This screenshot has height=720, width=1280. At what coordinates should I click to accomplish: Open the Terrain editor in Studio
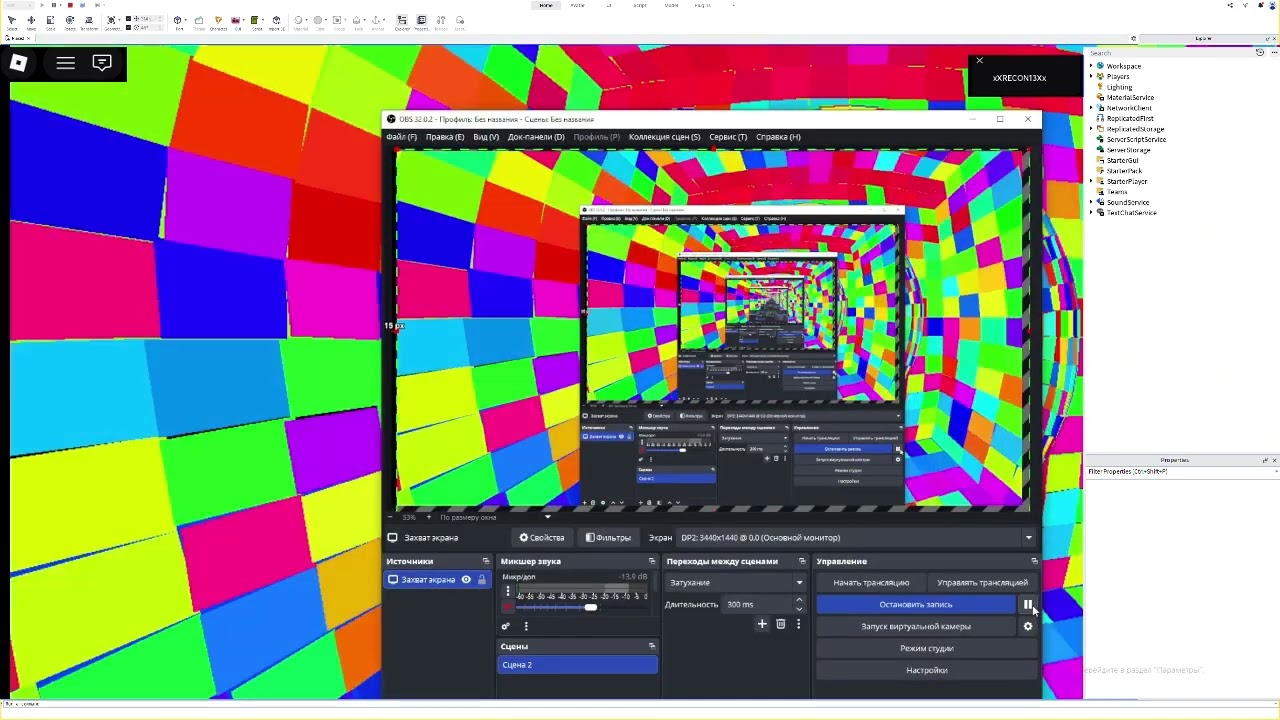[199, 21]
